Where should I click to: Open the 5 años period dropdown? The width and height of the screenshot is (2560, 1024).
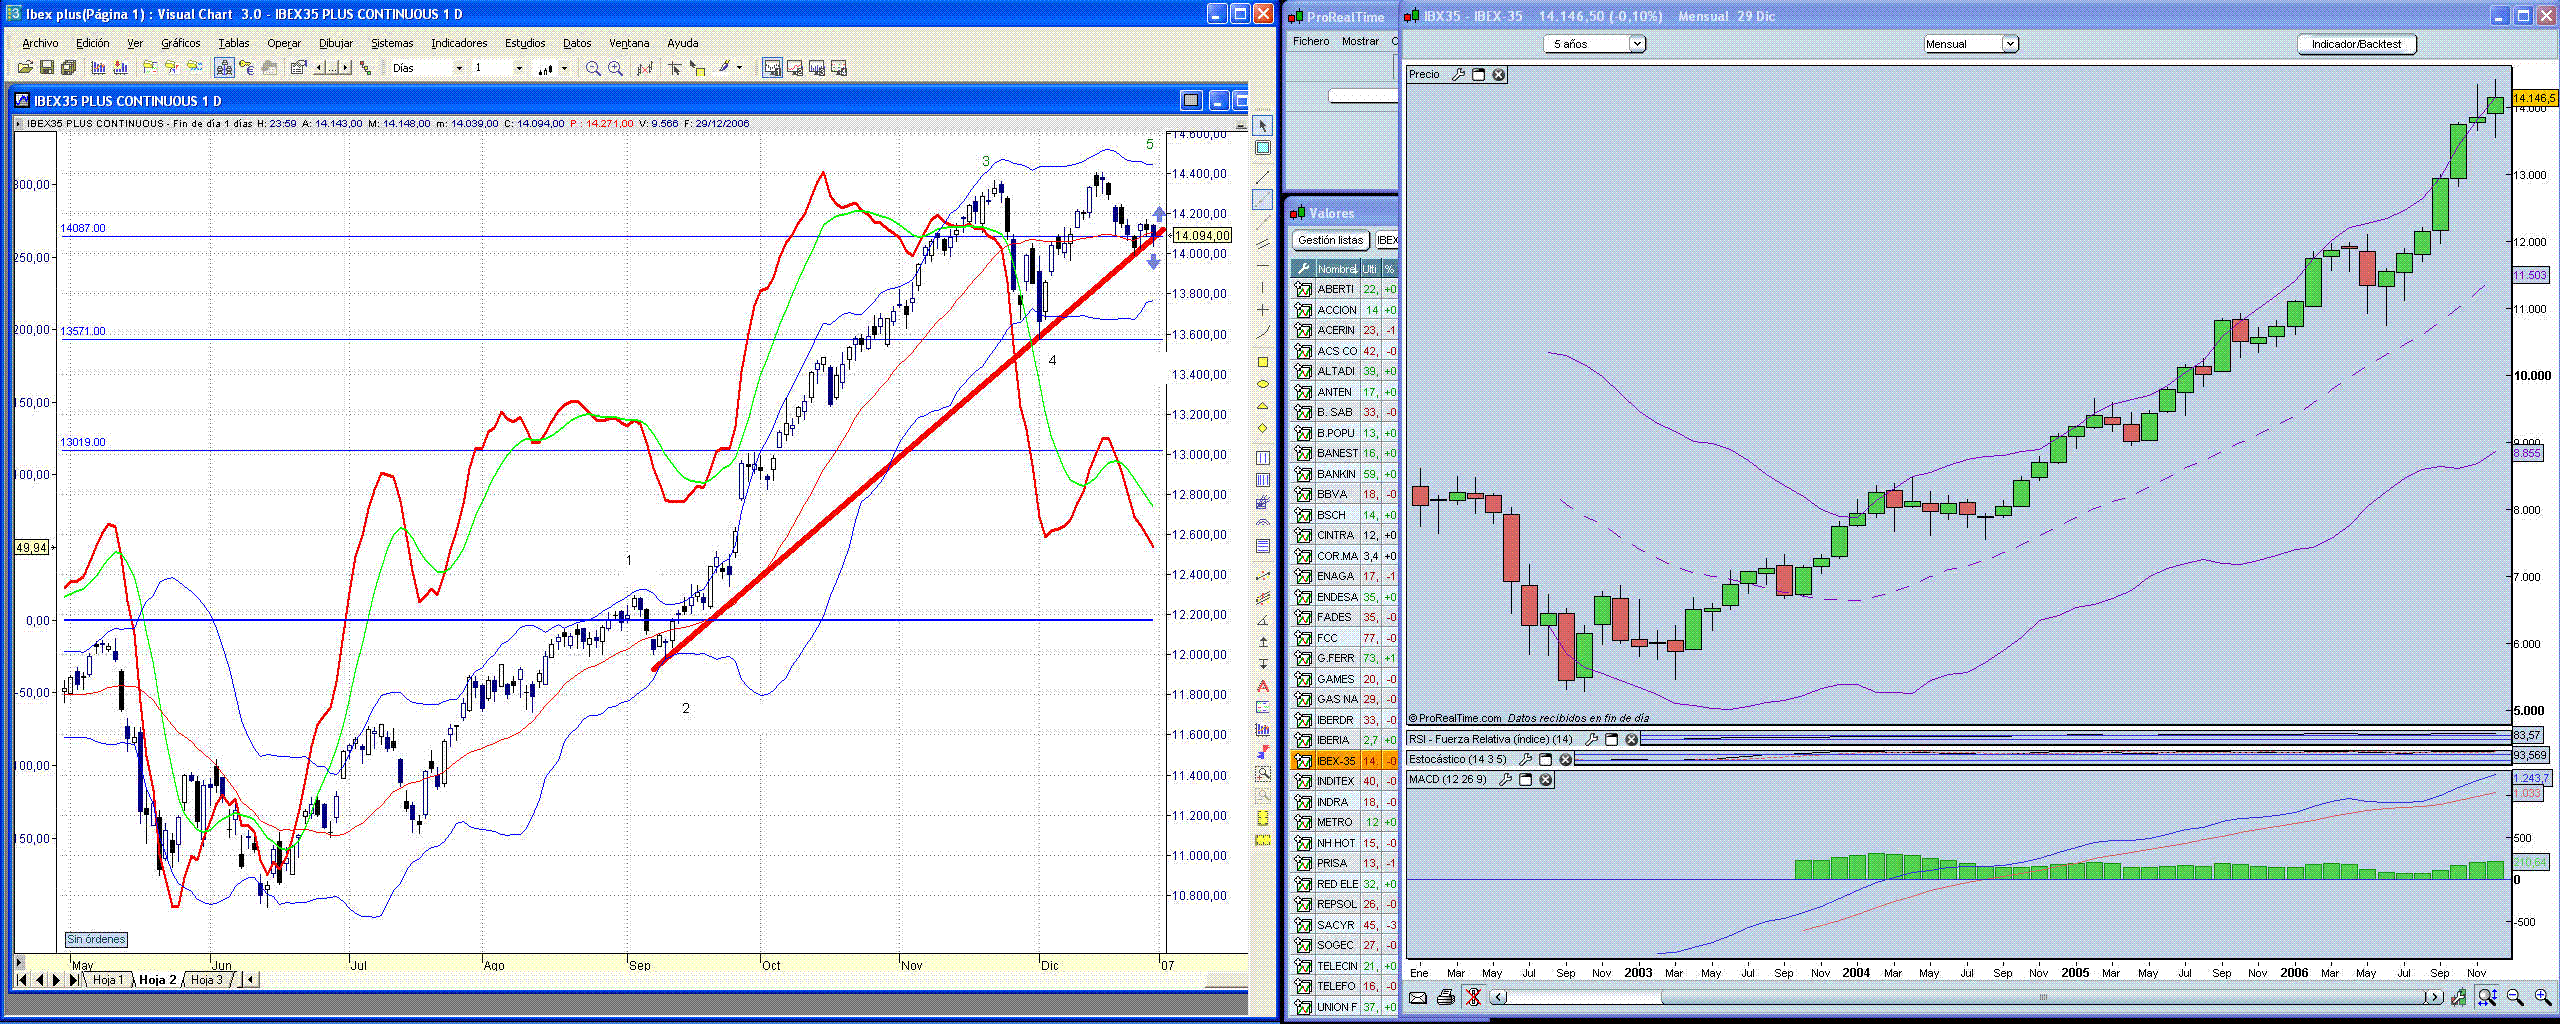(1595, 44)
